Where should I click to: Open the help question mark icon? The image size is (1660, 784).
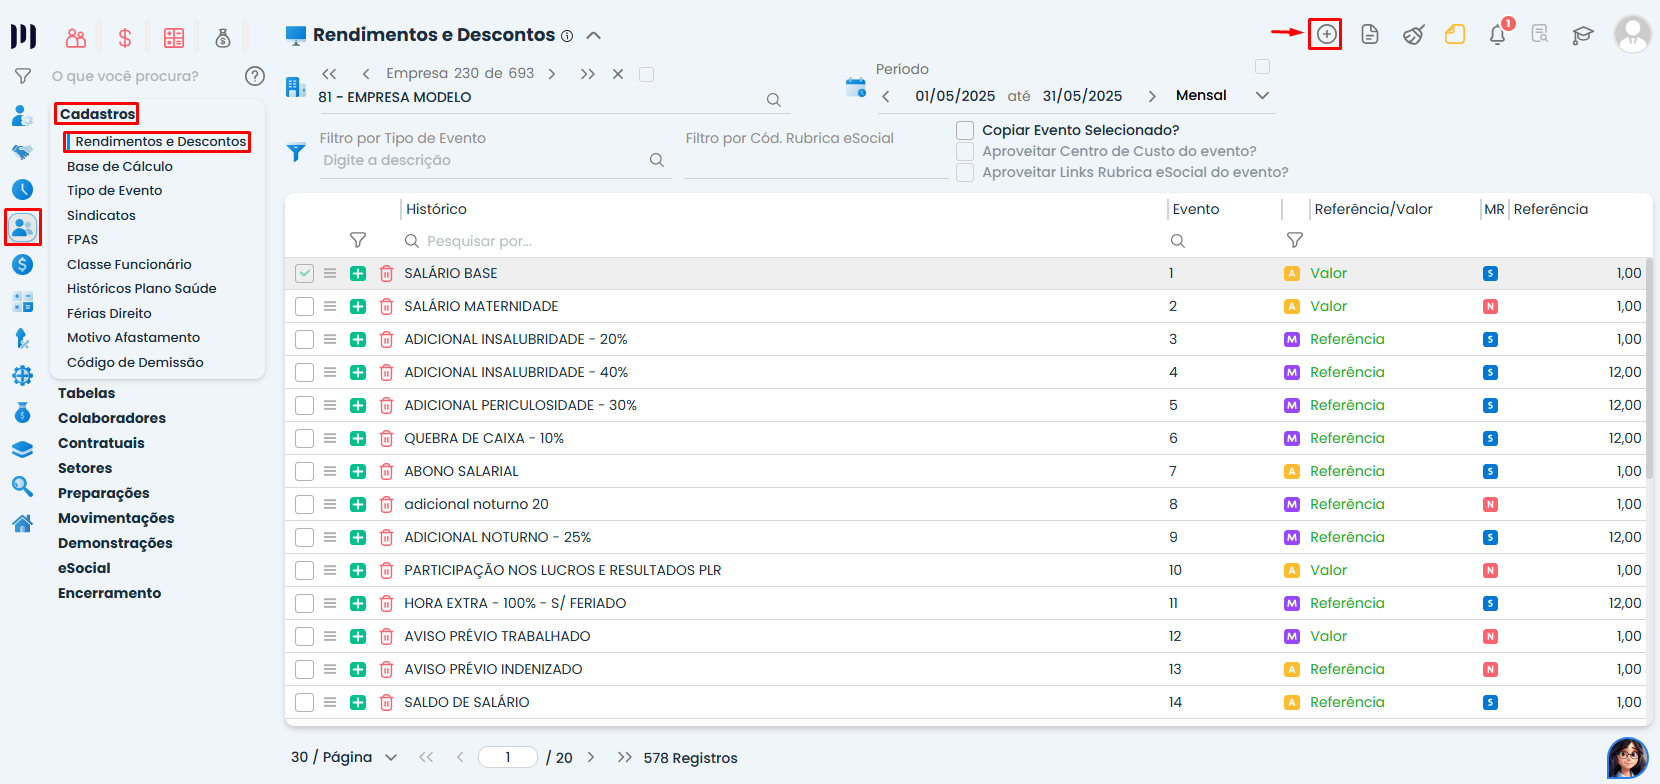click(255, 76)
